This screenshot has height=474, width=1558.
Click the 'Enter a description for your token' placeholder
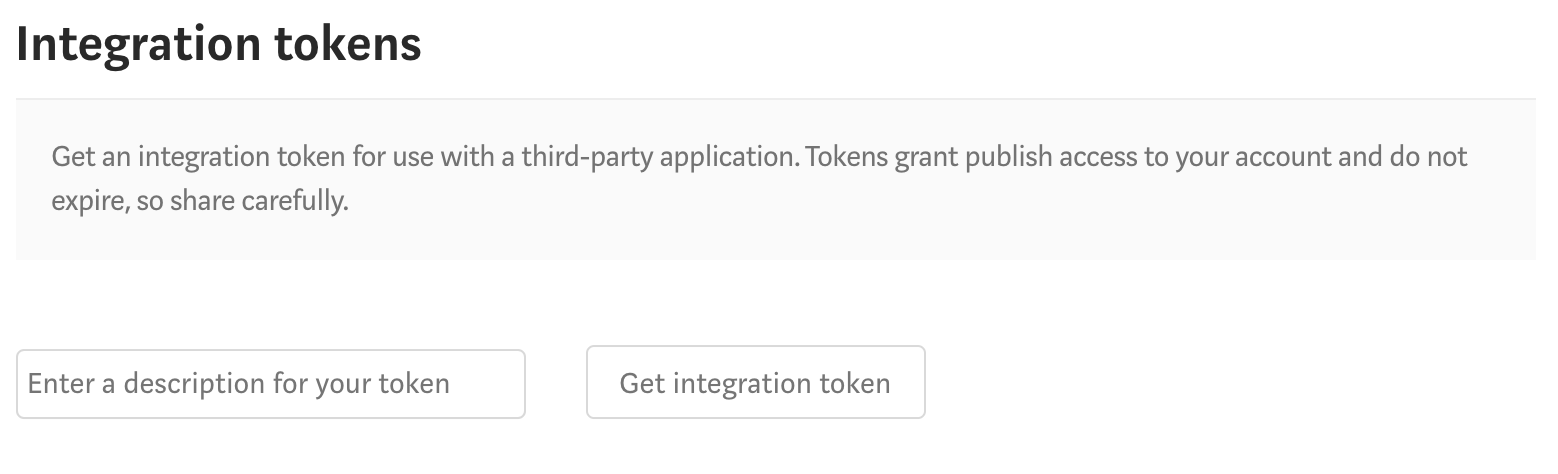[x=239, y=384]
